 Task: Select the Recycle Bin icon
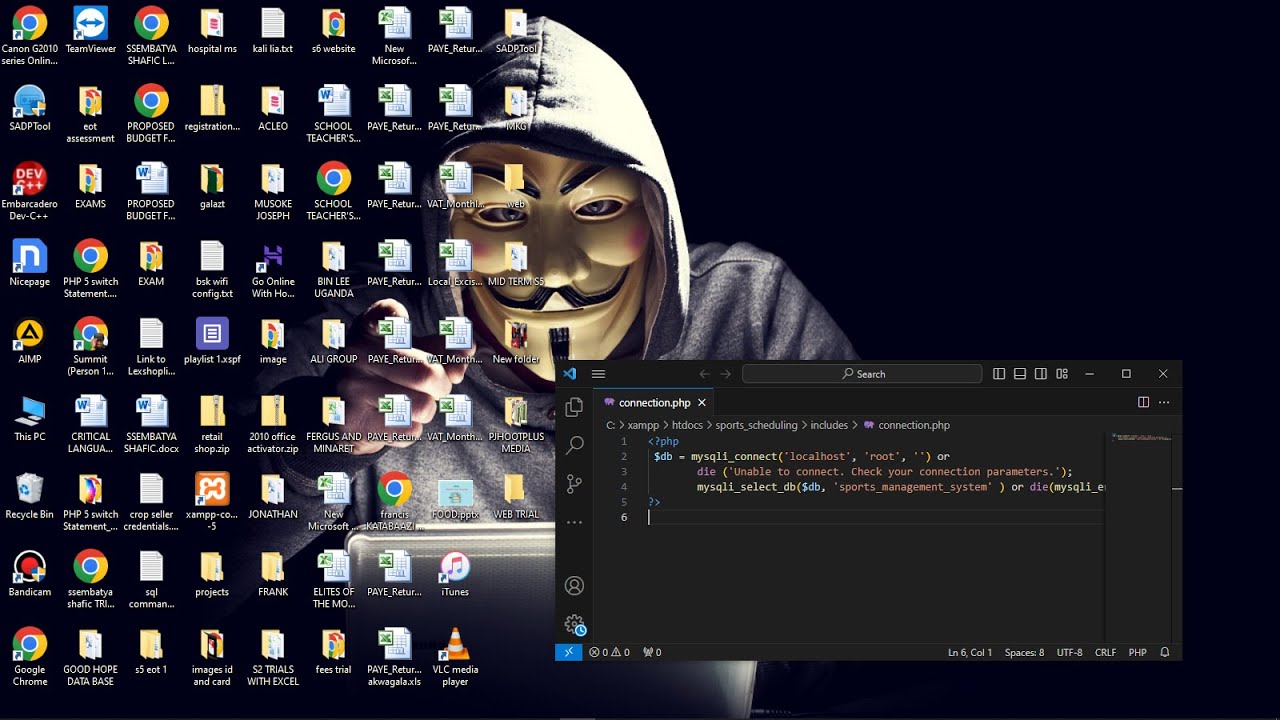30,496
